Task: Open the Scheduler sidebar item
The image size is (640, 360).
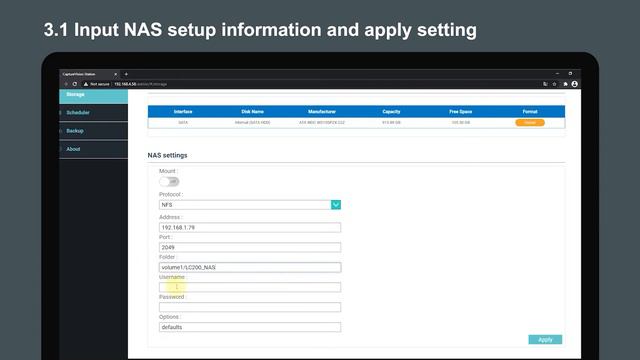Action: click(93, 113)
